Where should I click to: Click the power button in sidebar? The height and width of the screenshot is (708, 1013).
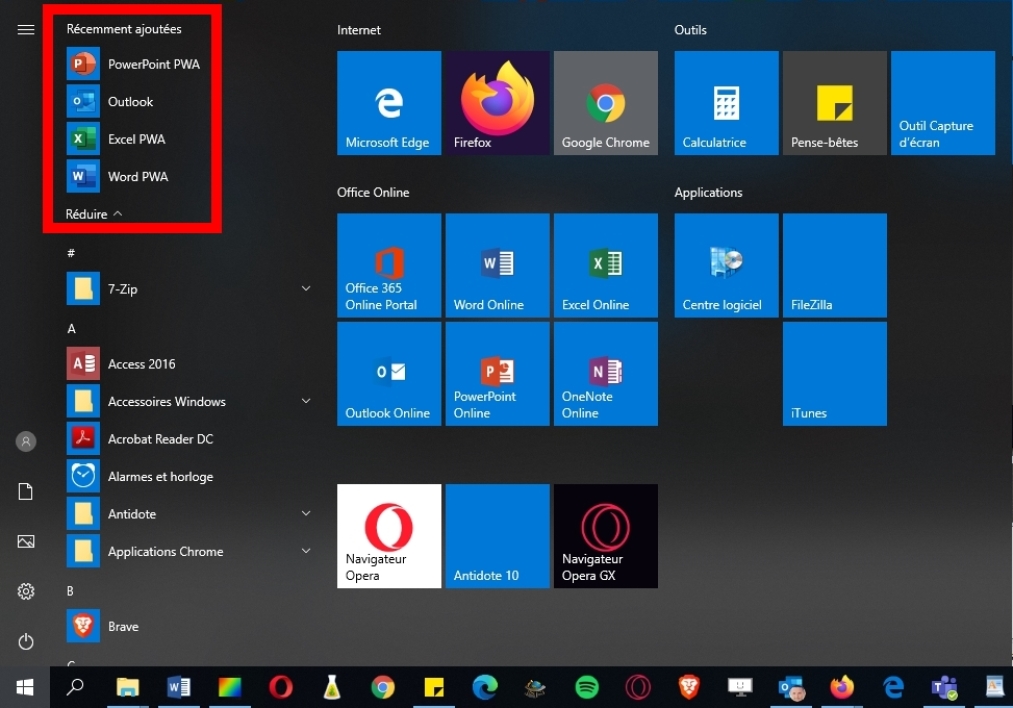click(26, 642)
